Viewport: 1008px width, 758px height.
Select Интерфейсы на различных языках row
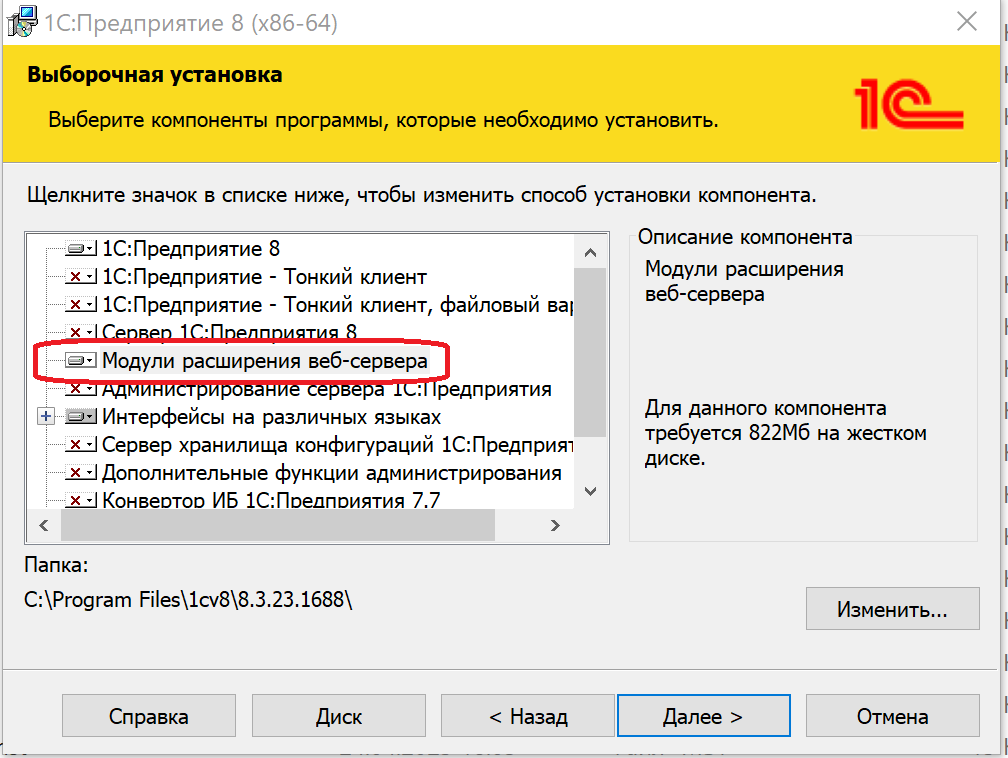[x=271, y=417]
